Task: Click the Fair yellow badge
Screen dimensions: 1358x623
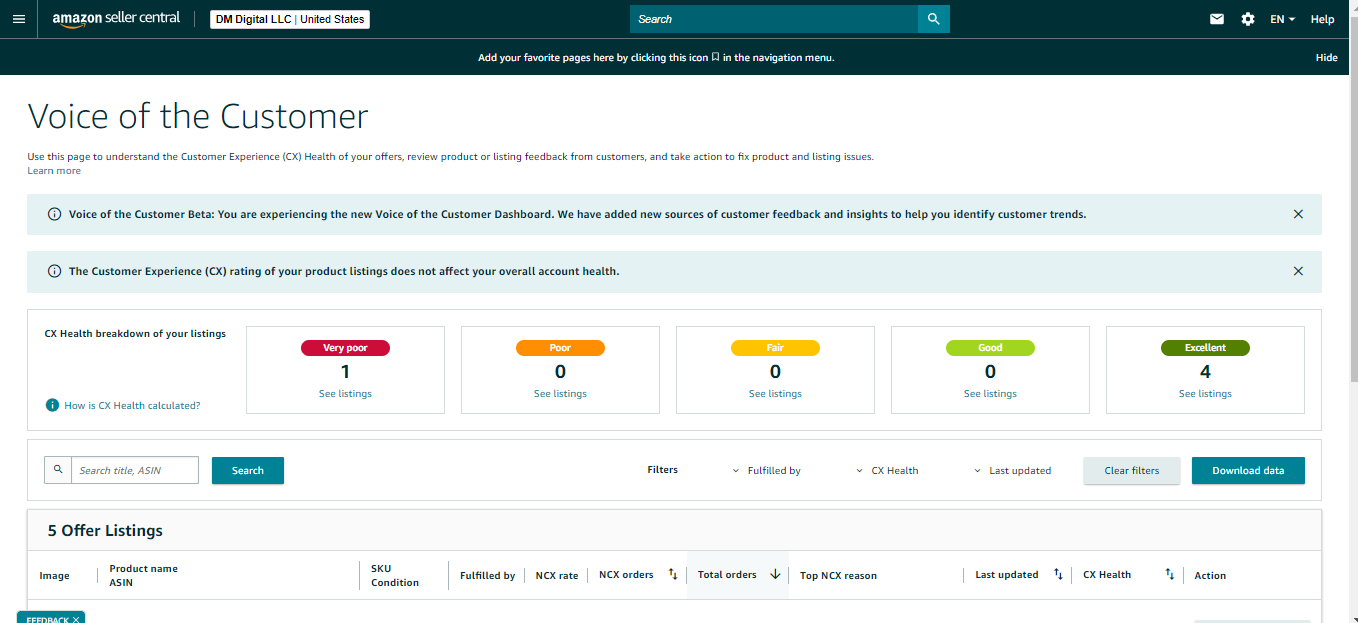Action: pyautogui.click(x=775, y=348)
